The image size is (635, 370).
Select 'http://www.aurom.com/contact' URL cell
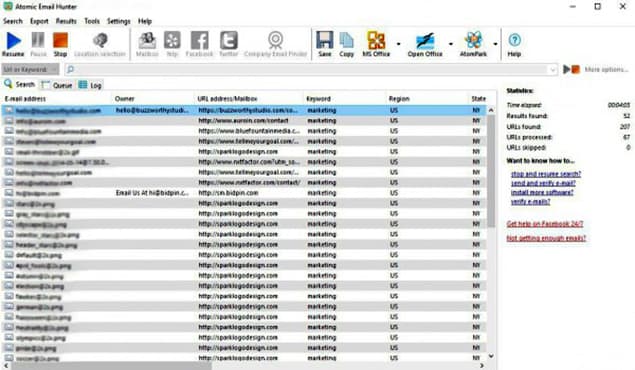[243, 121]
